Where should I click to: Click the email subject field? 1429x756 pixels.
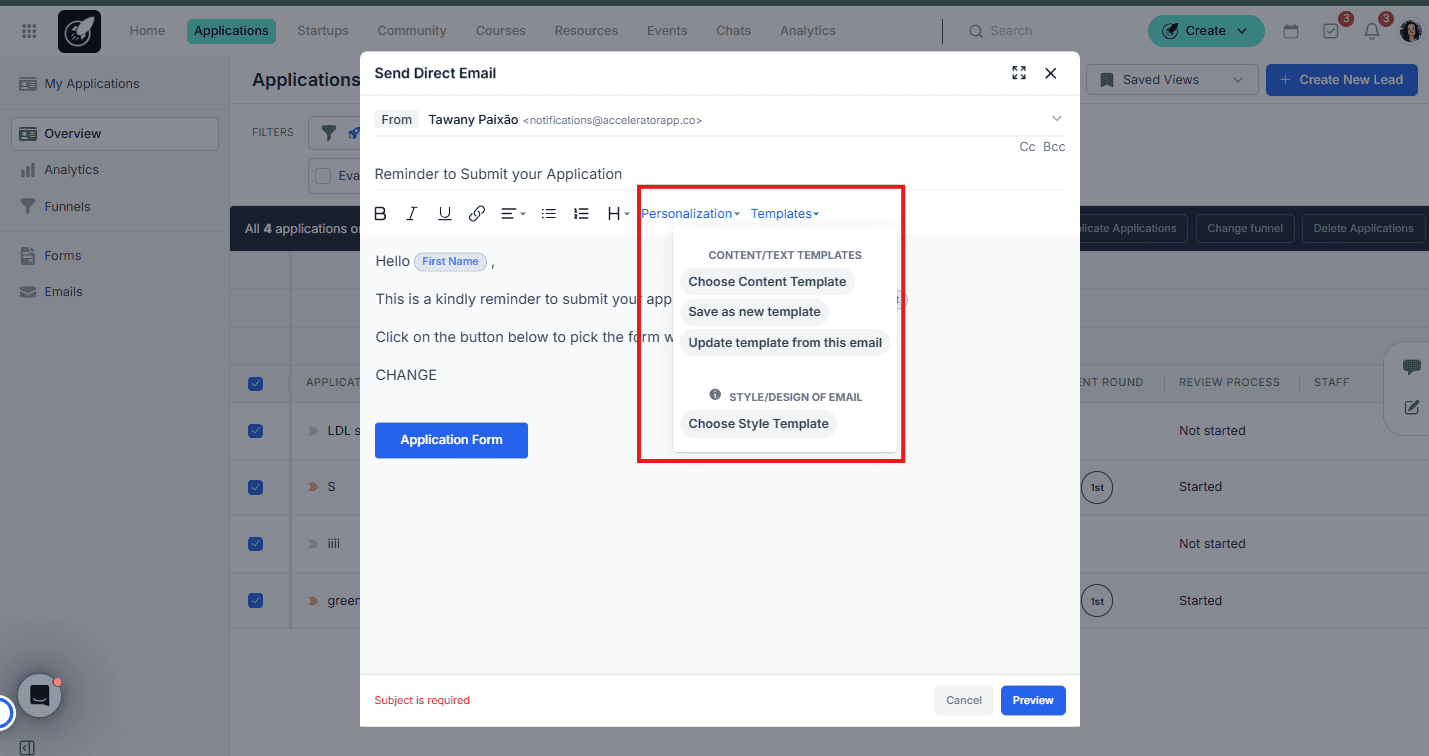pyautogui.click(x=720, y=174)
